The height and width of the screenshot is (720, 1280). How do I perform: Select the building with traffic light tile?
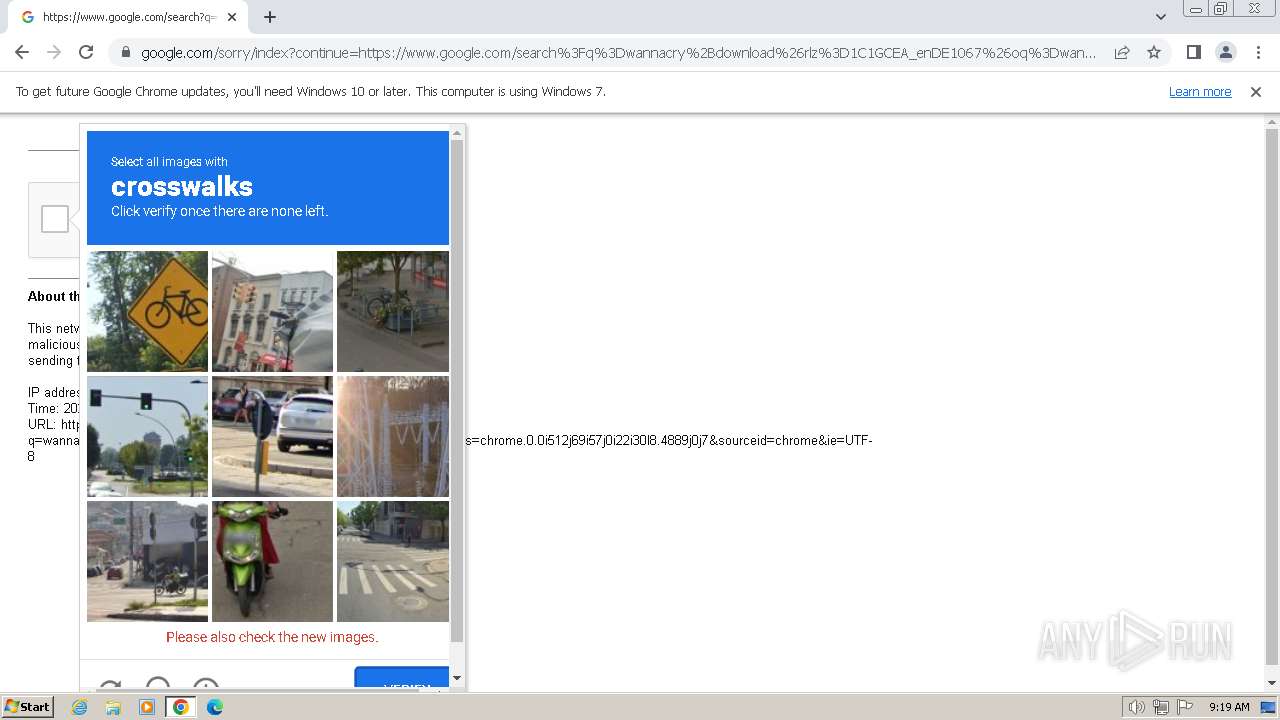(x=272, y=311)
